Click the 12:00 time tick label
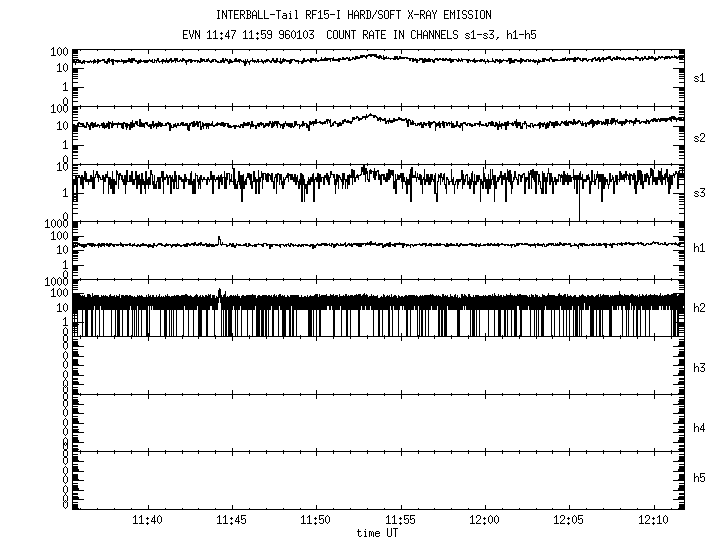 pyautogui.click(x=484, y=521)
